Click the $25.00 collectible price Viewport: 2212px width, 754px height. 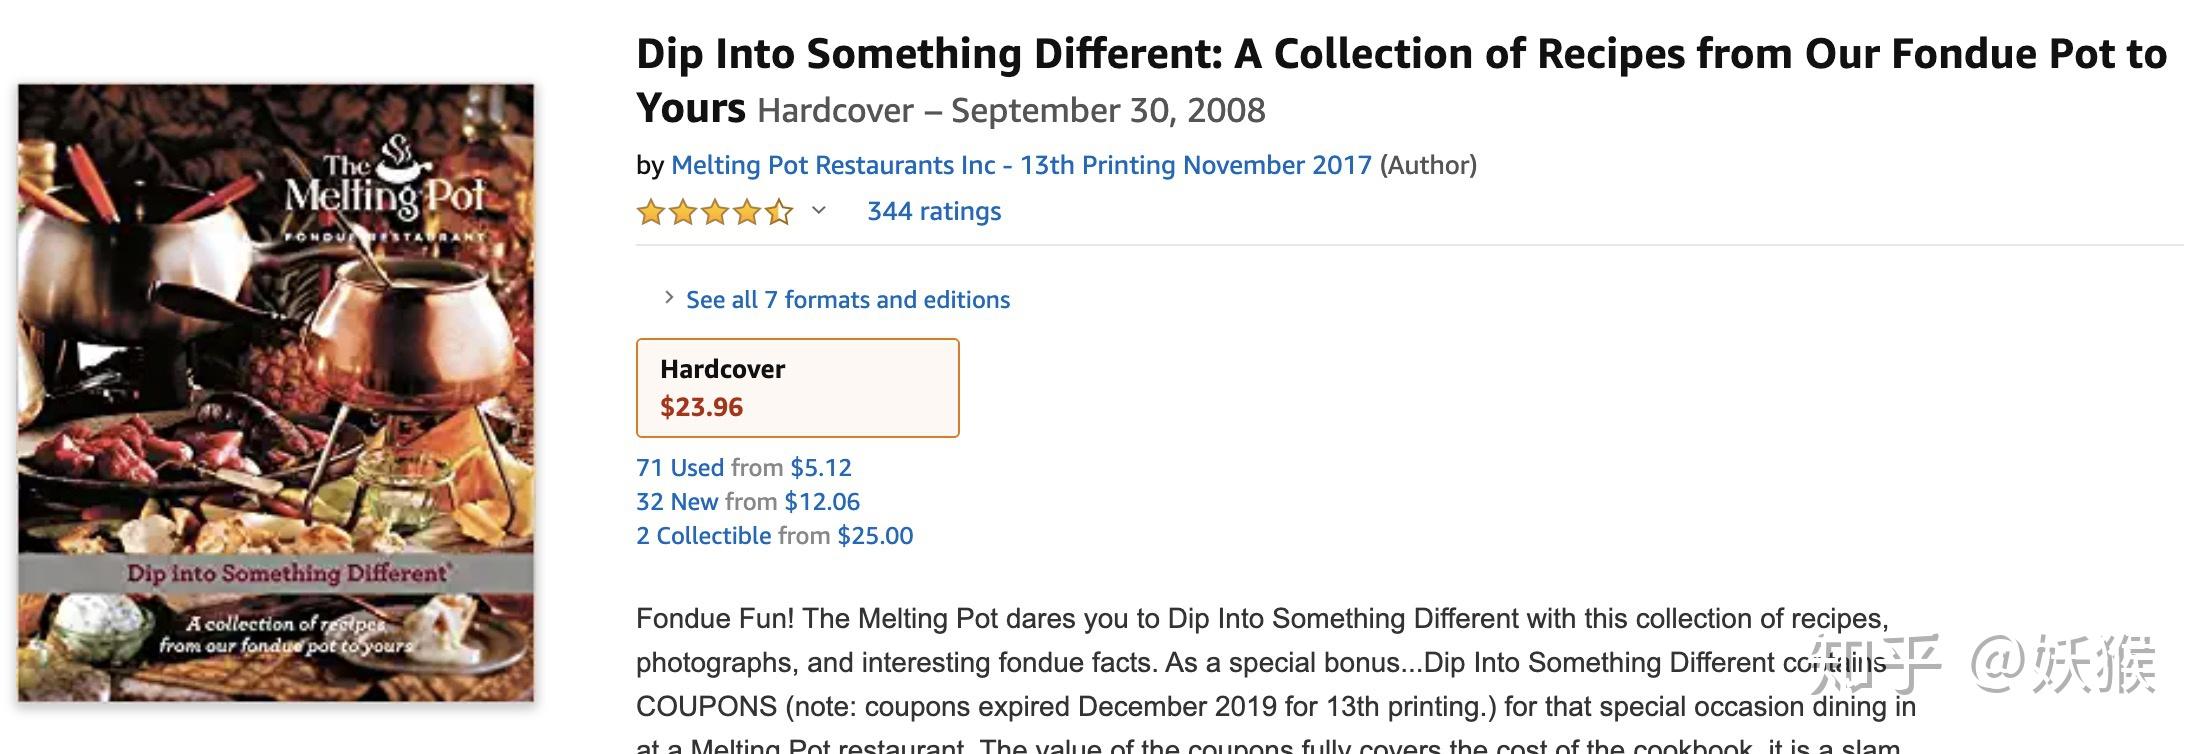point(875,536)
